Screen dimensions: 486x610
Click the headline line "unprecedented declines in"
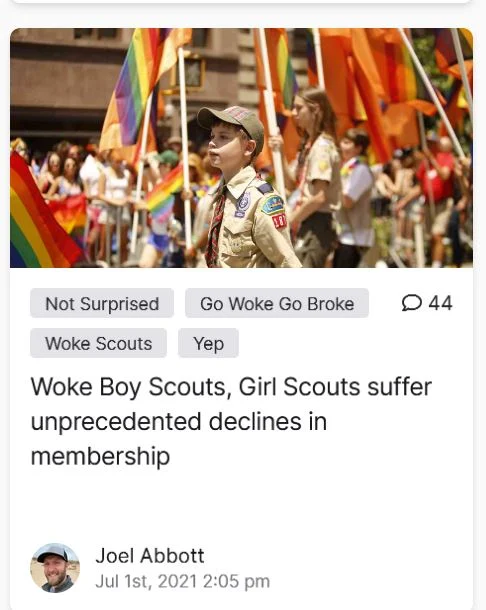tap(179, 422)
